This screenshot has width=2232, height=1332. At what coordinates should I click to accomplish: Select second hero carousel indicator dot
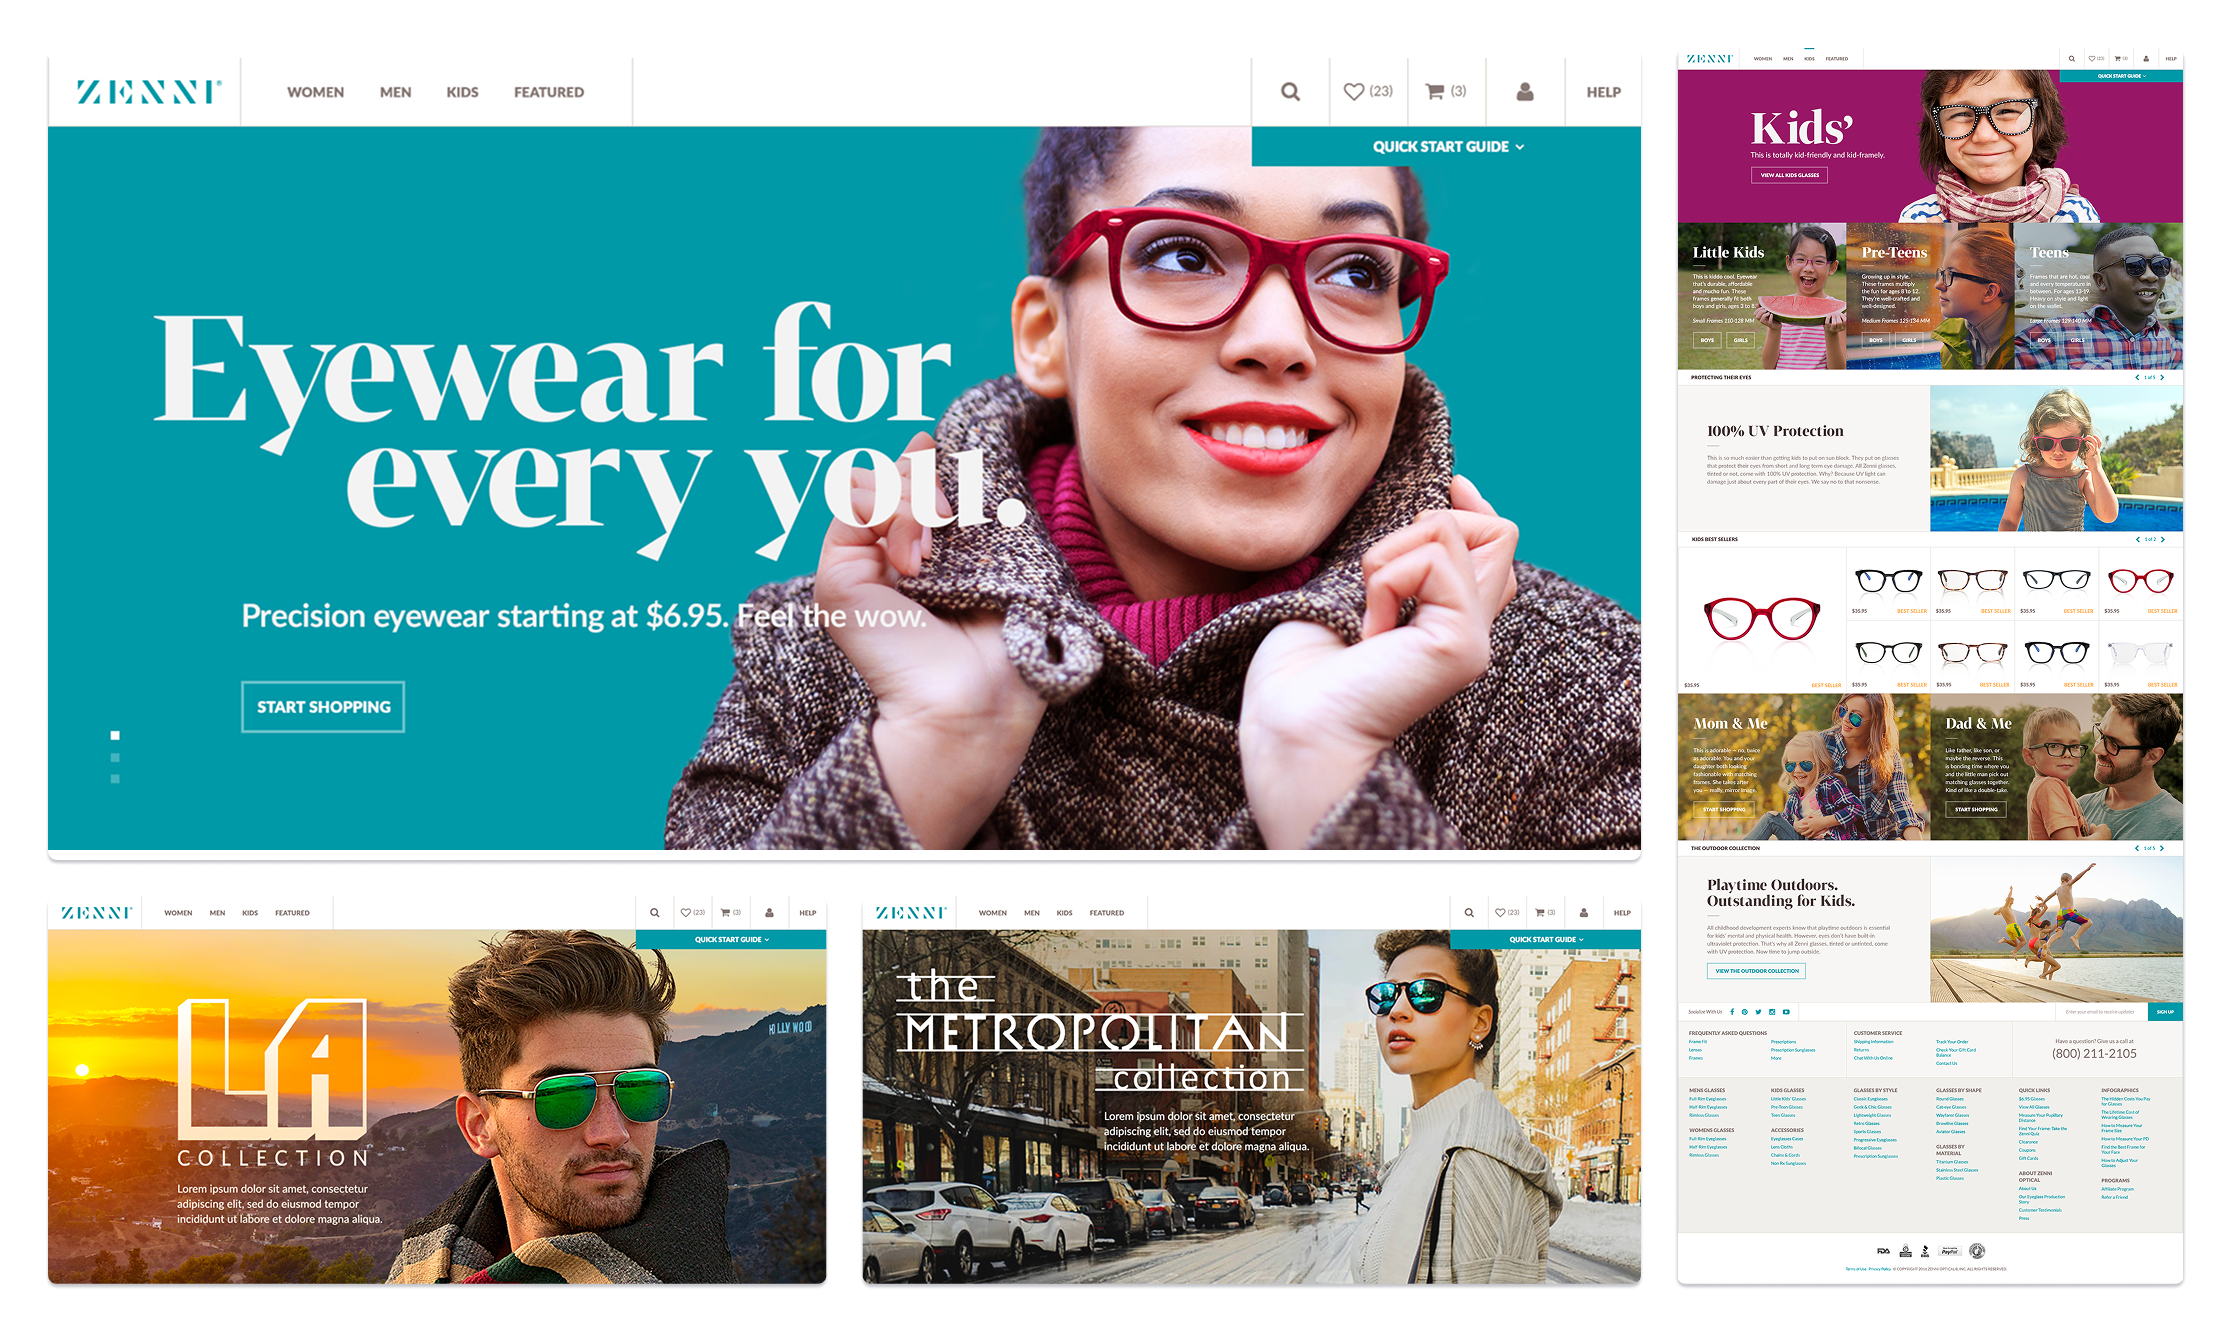coord(115,758)
